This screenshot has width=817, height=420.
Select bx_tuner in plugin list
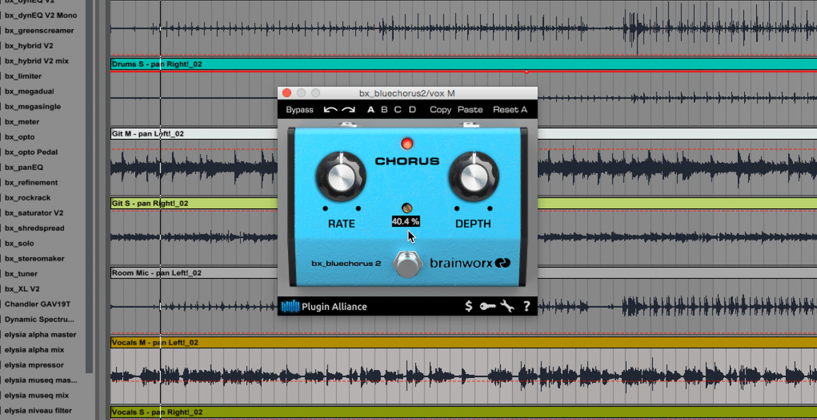(x=21, y=274)
